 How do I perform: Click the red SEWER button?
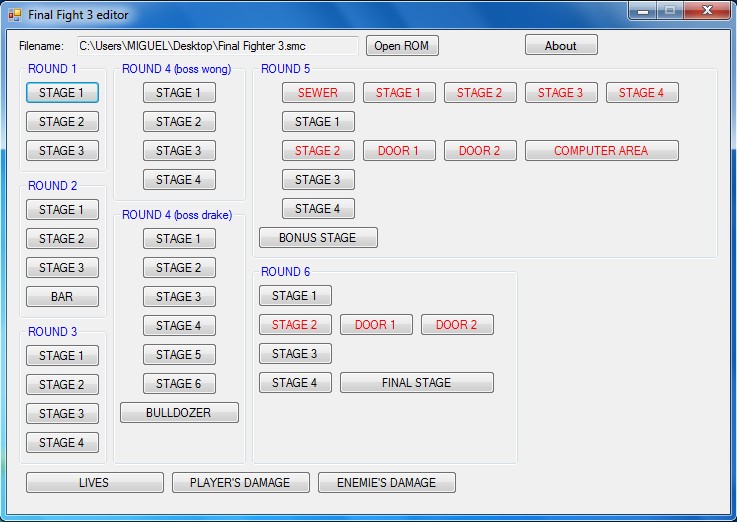tap(318, 93)
